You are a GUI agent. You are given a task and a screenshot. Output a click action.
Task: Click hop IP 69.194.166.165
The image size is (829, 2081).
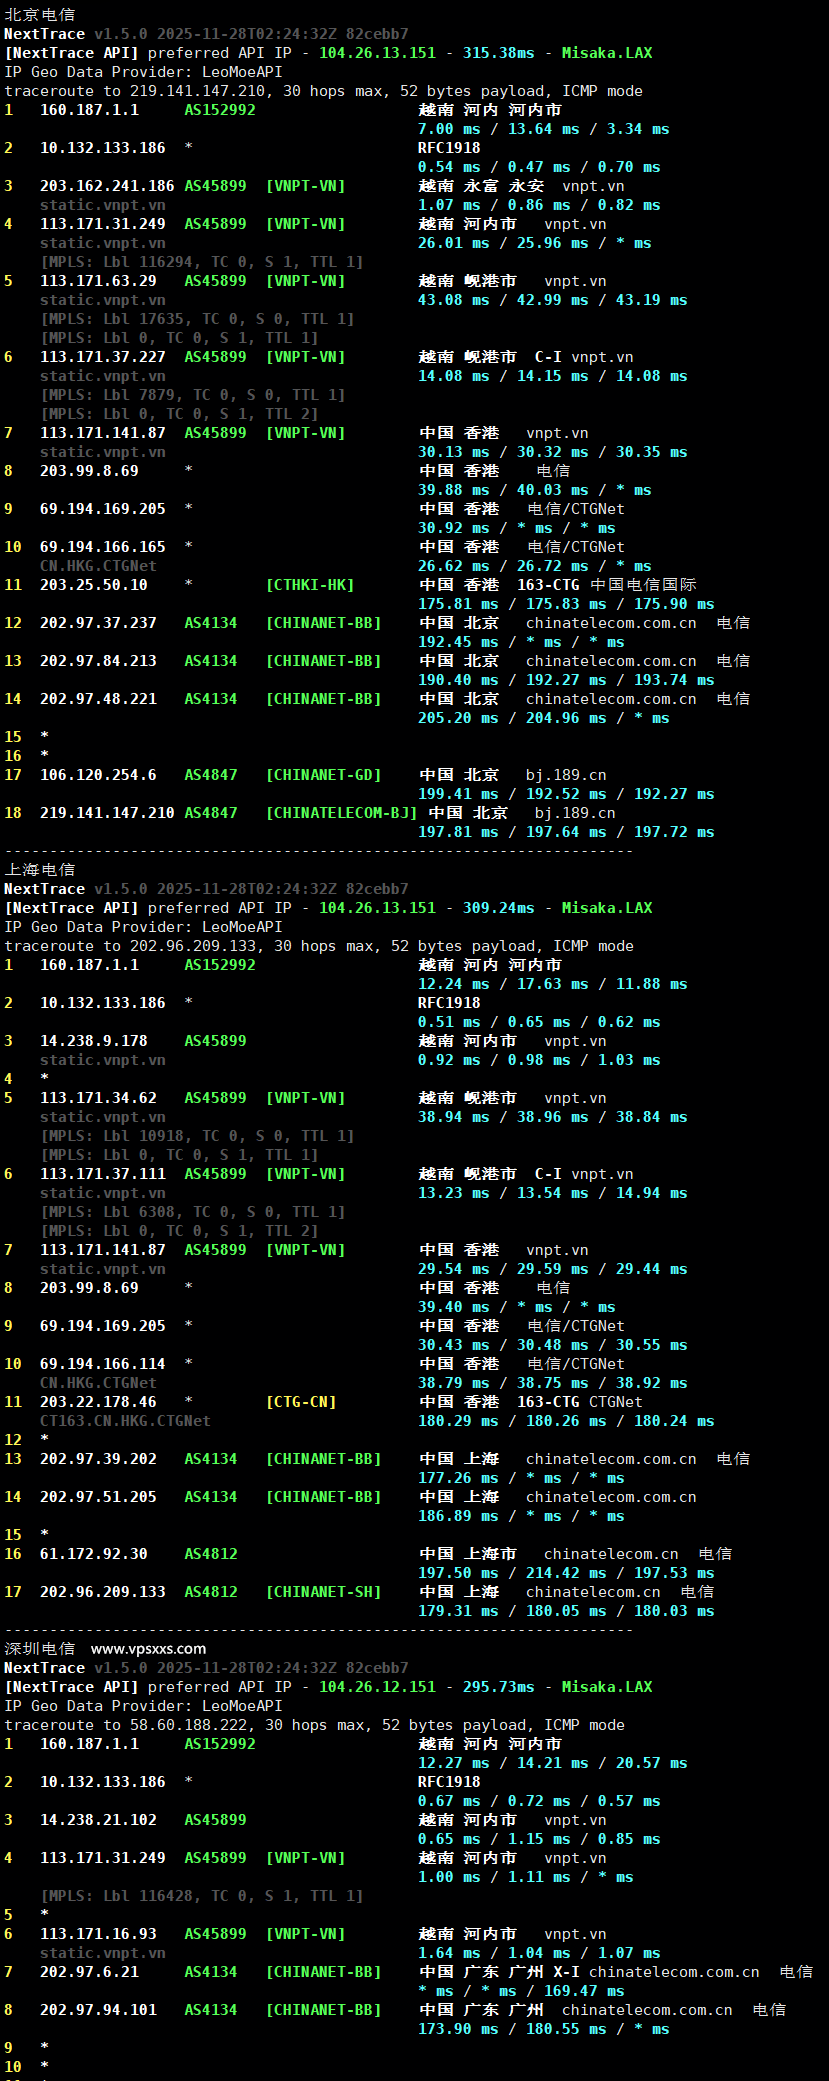pyautogui.click(x=103, y=547)
